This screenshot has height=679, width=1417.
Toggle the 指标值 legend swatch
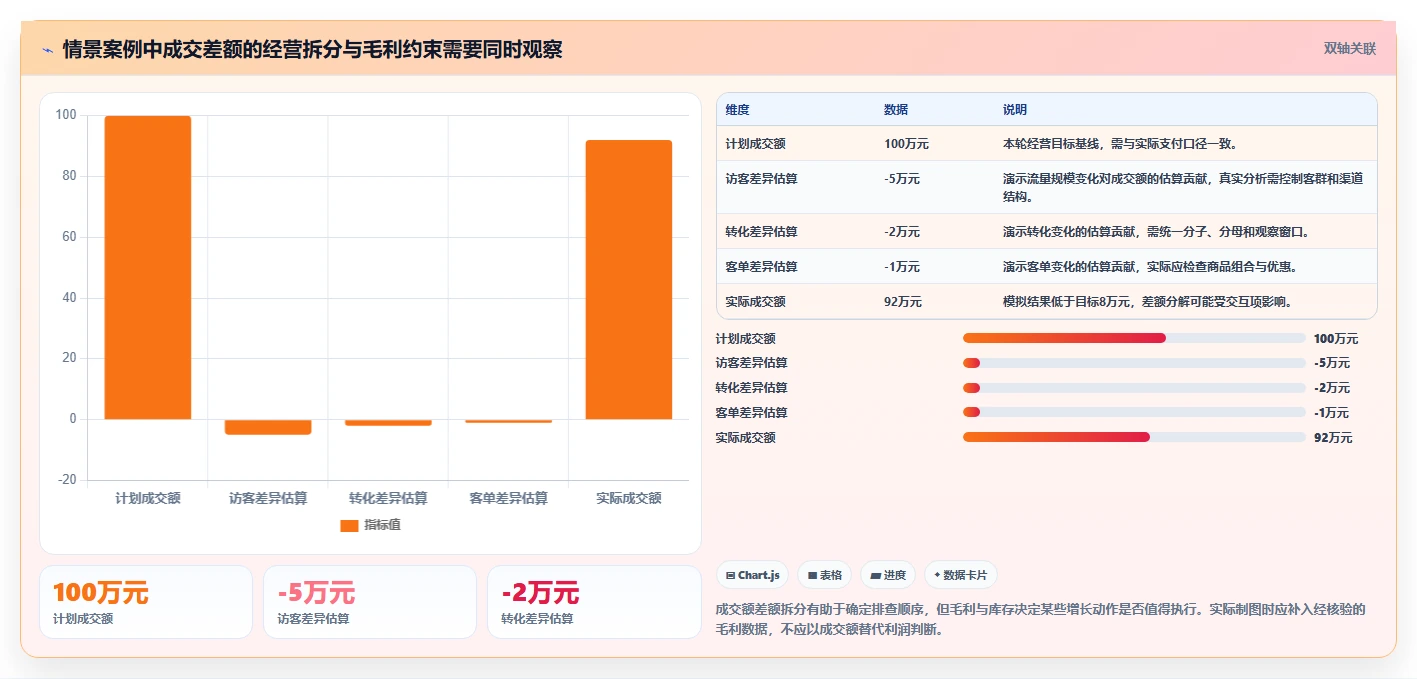tap(349, 525)
